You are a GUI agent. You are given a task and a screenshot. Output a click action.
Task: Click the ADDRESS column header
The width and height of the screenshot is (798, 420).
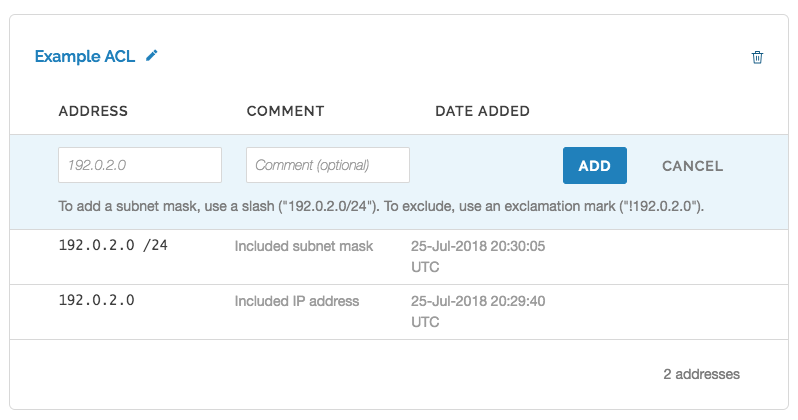[x=93, y=111]
